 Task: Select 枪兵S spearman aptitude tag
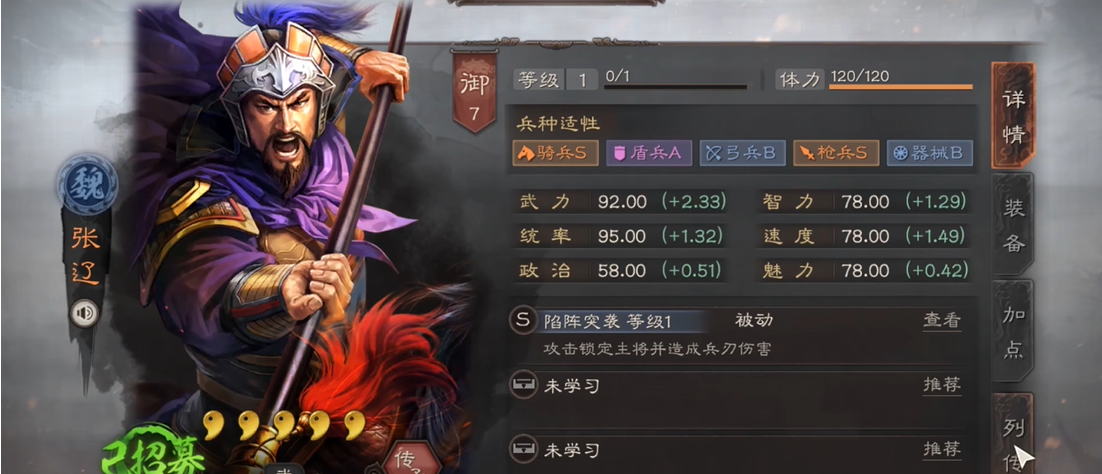point(836,153)
